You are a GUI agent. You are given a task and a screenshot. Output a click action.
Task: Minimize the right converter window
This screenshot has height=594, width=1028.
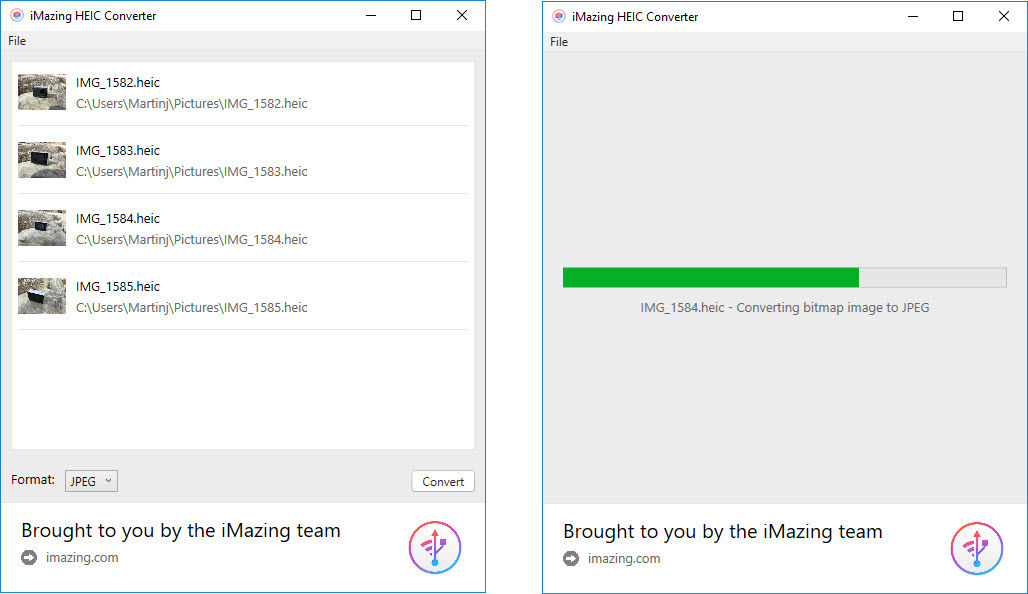[x=913, y=16]
